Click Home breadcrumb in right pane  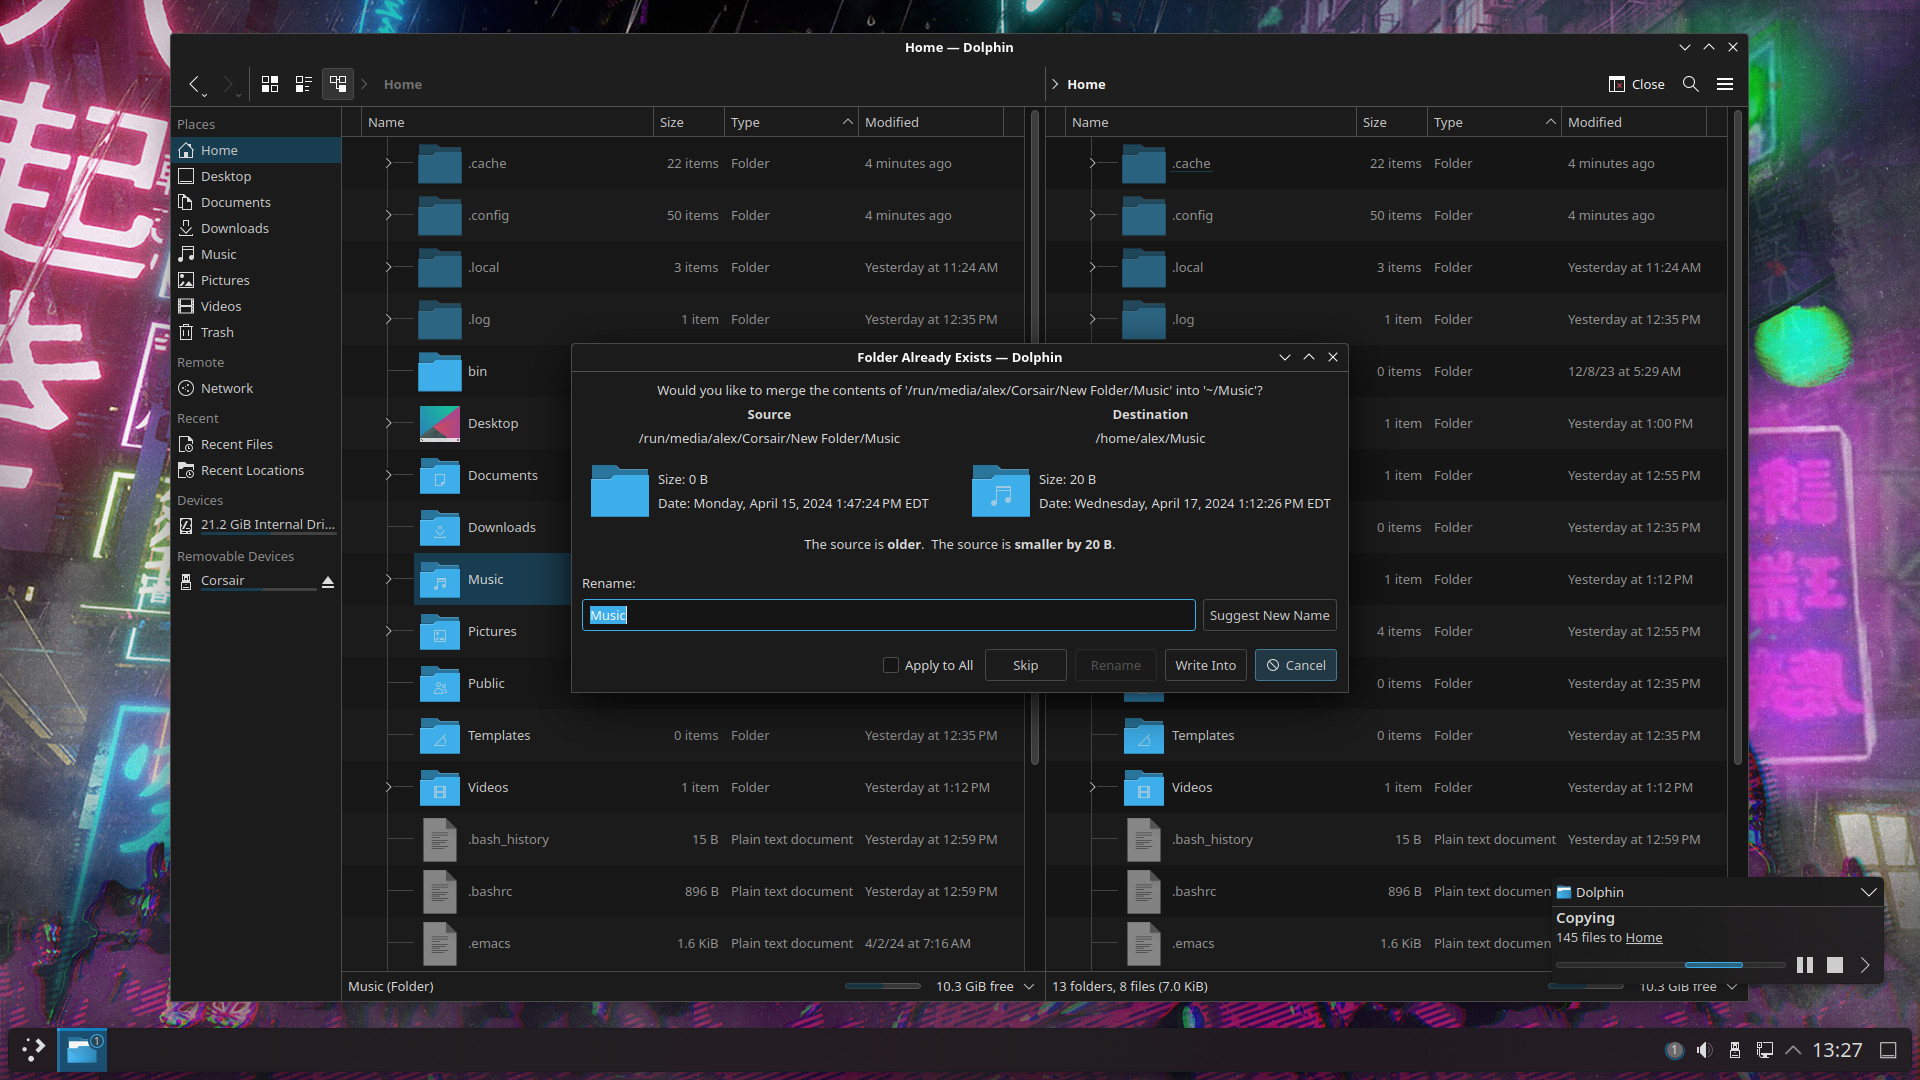(x=1086, y=84)
